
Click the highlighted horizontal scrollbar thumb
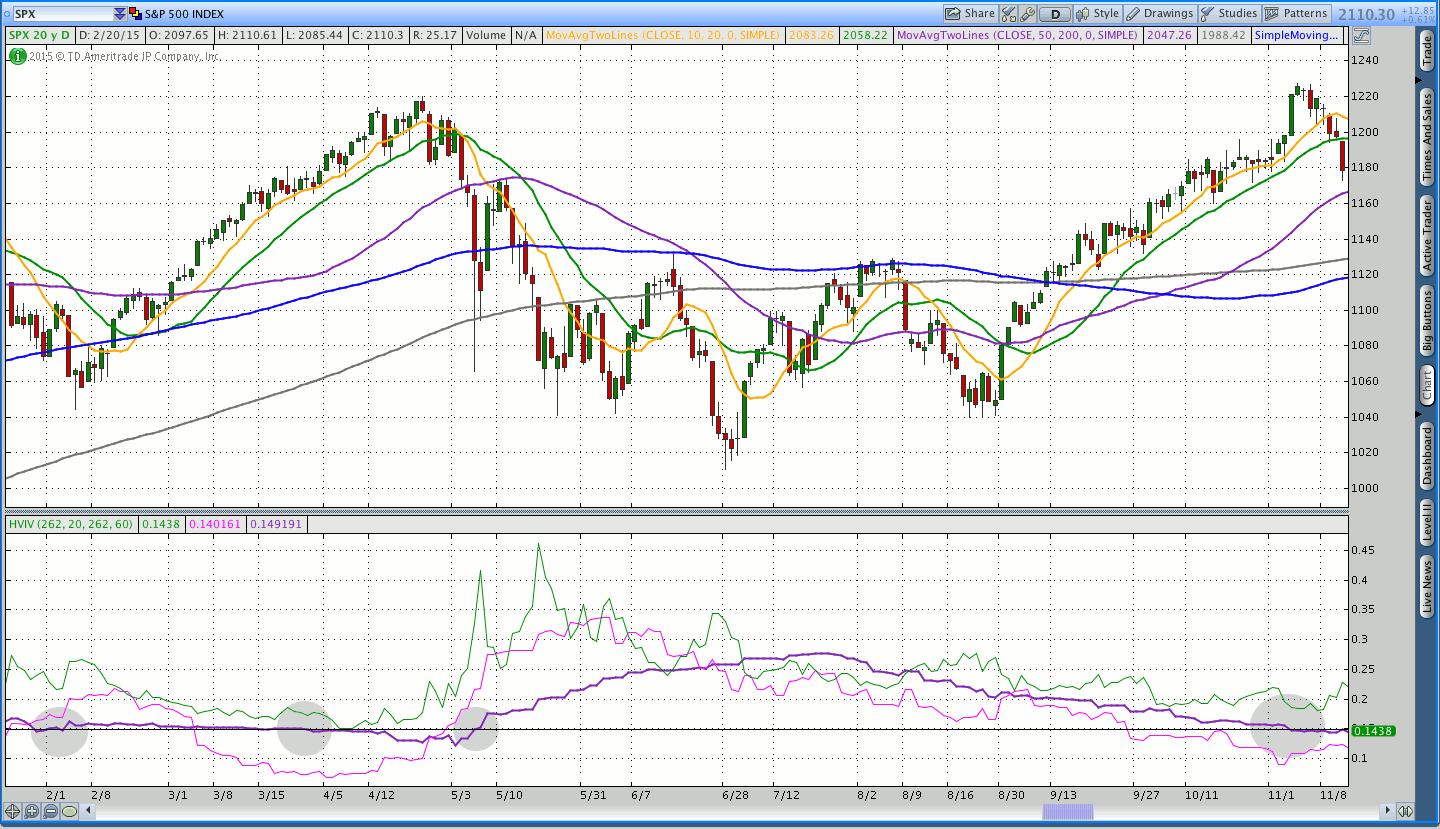[x=1068, y=811]
